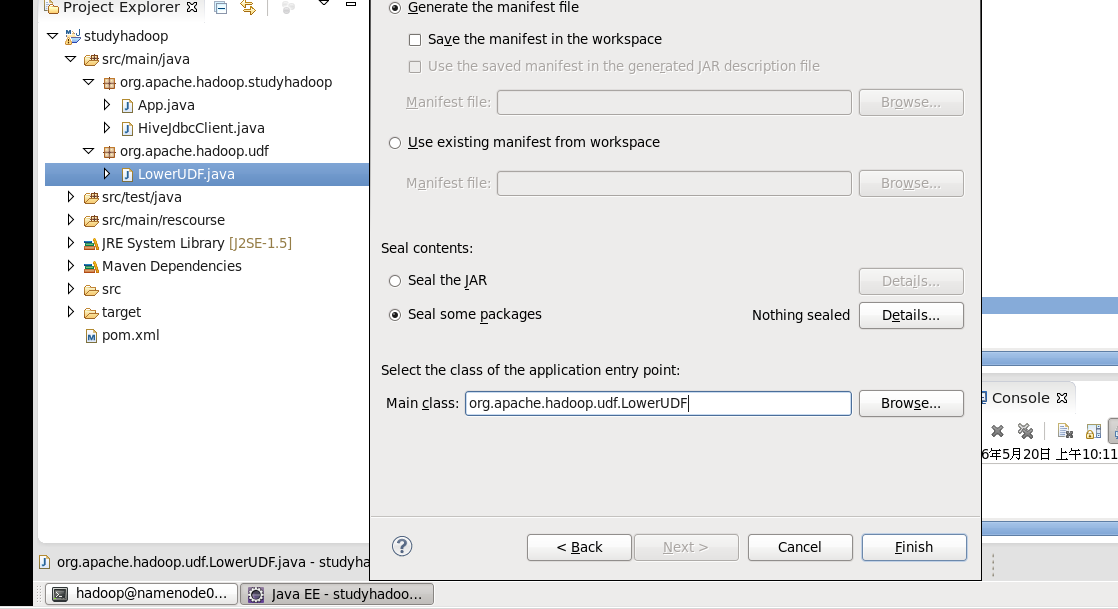Screen dimensions: 1118x609
Task: Expand the JRE System Library node
Action: click(x=71, y=242)
